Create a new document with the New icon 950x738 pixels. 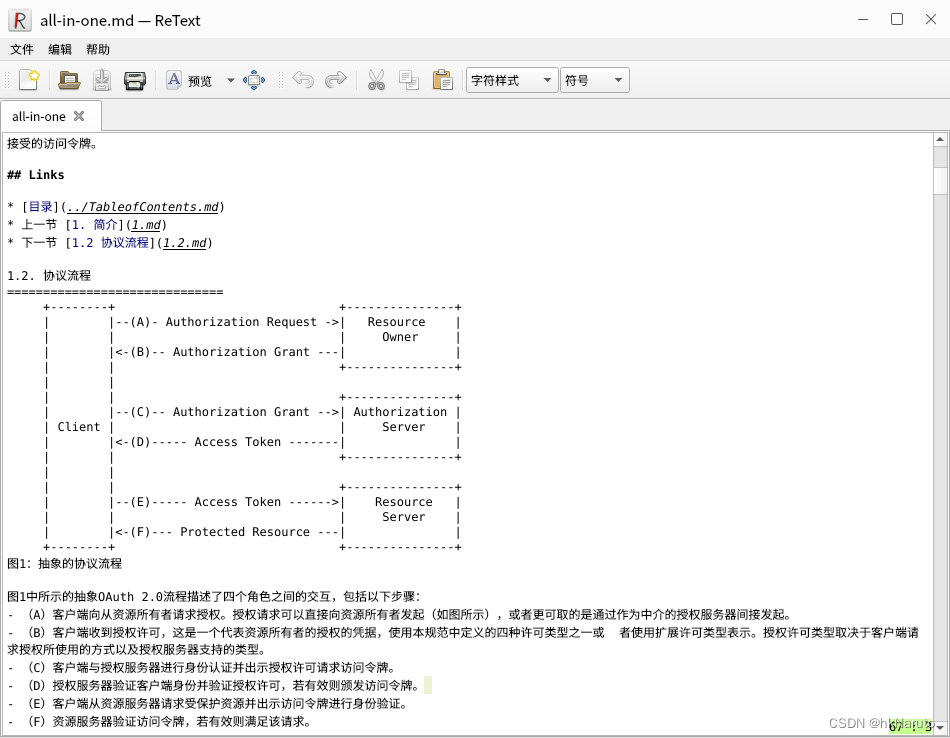(x=29, y=80)
